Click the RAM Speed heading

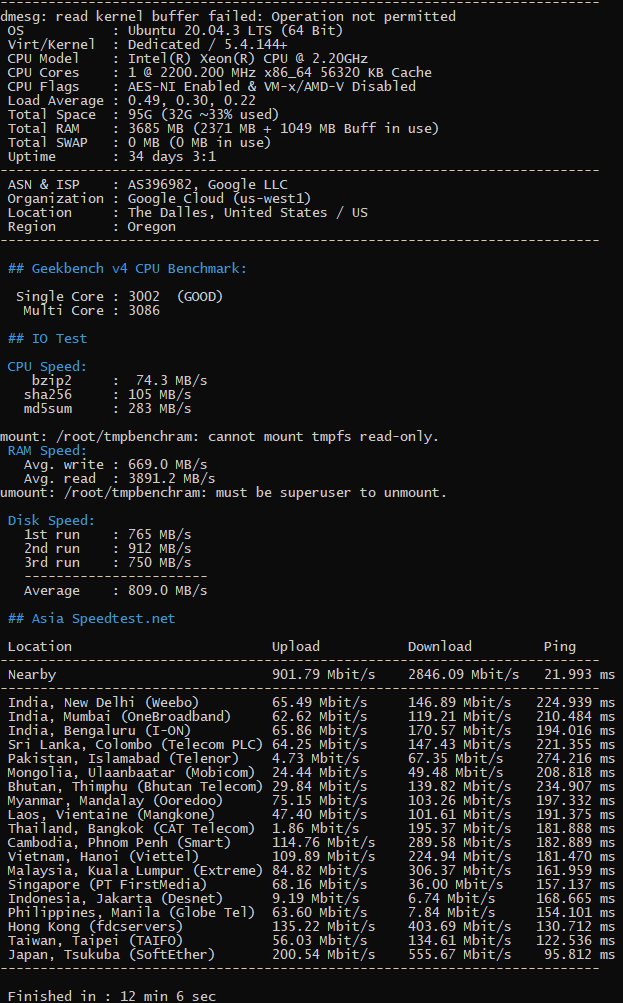47,452
